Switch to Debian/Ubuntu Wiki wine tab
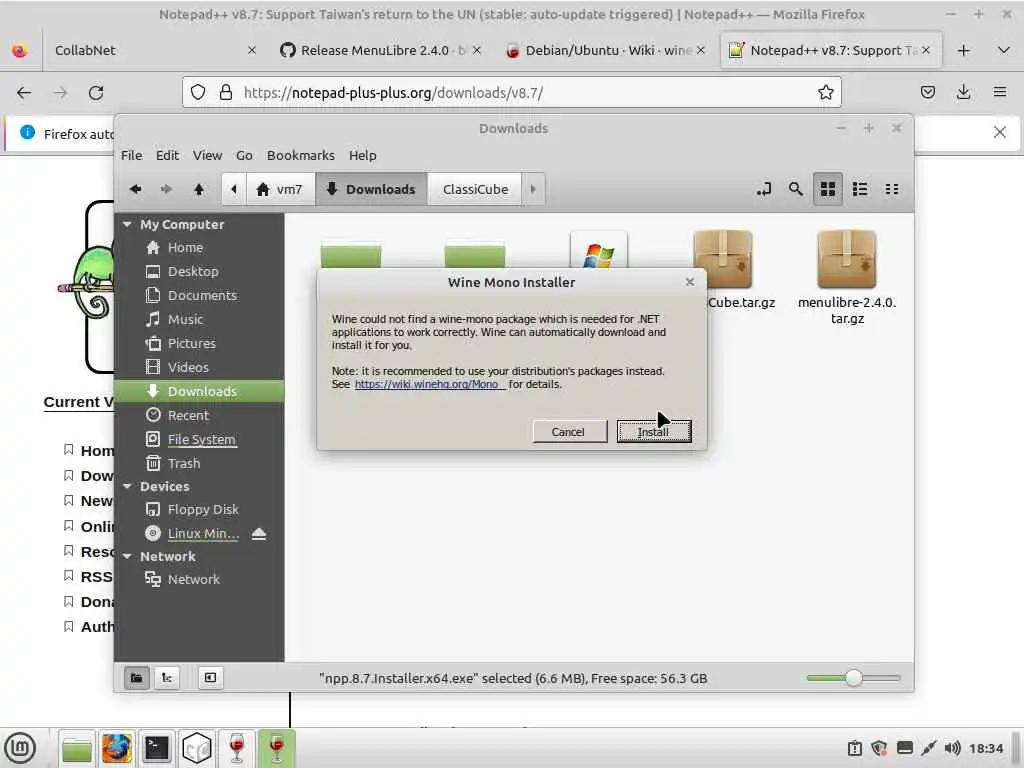The image size is (1024, 768). [x=606, y=50]
